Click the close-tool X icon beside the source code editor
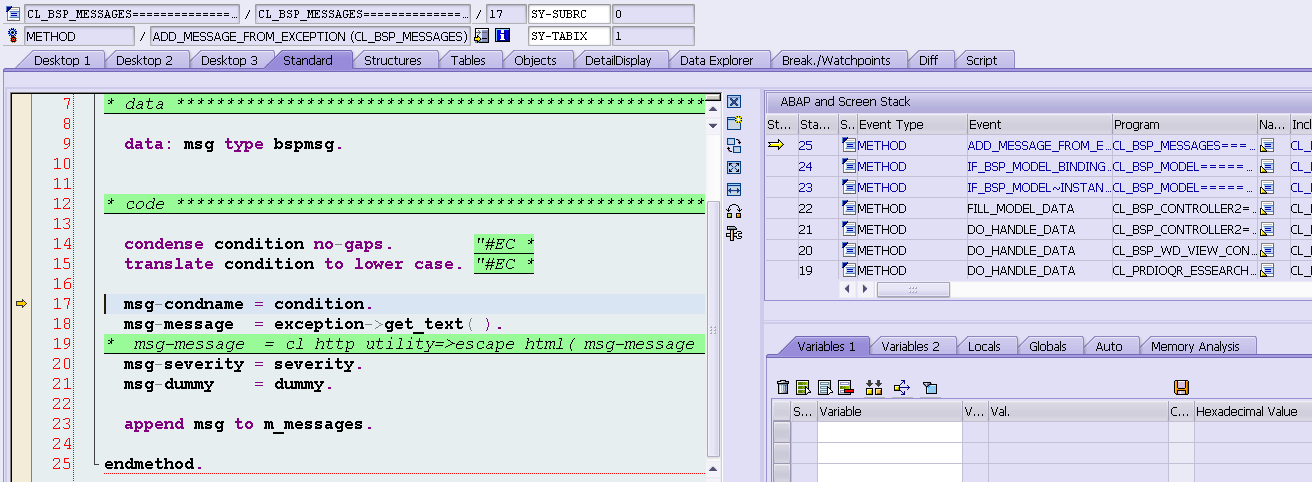The height and width of the screenshot is (482, 1312). coord(734,102)
